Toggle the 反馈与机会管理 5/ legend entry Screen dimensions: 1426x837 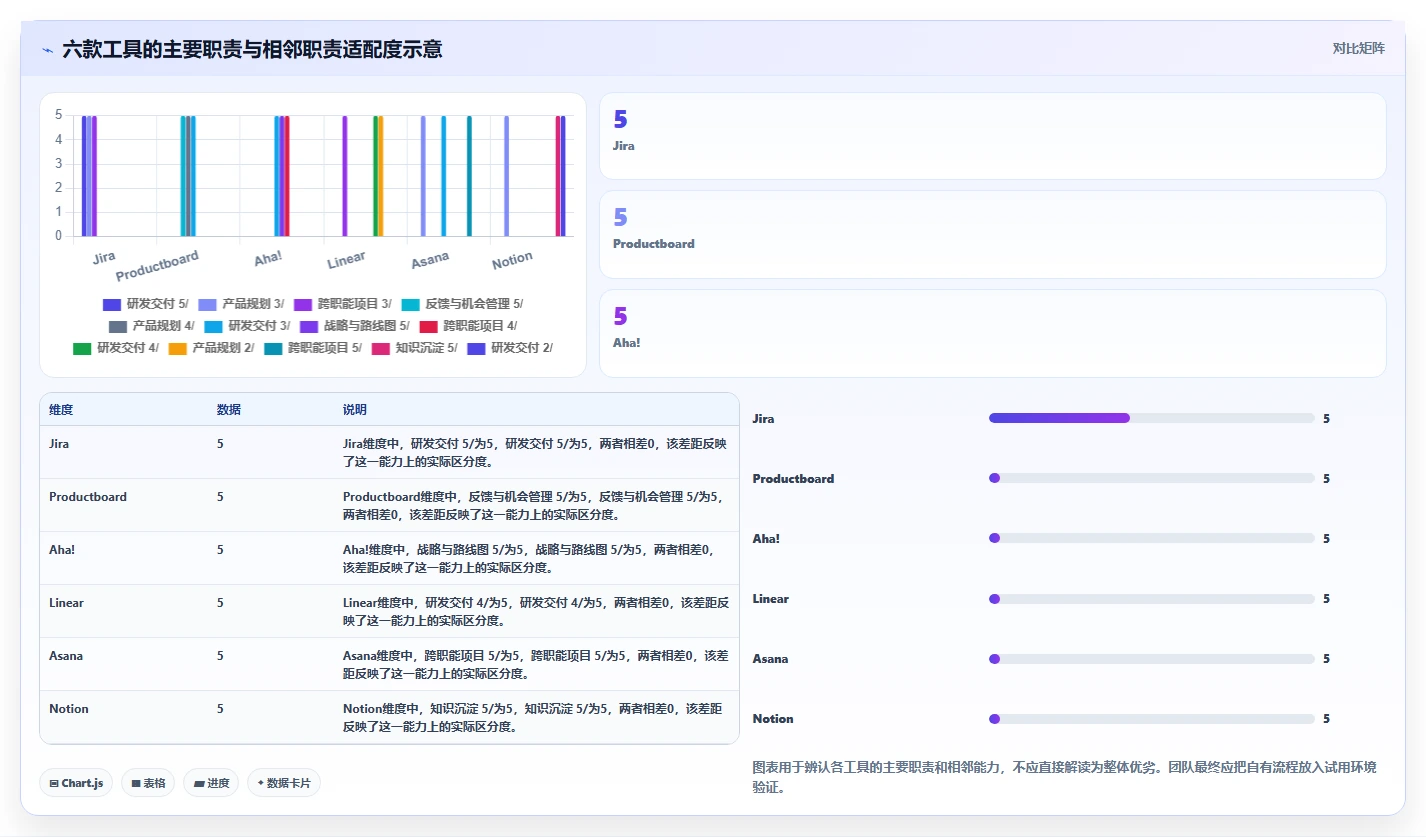[462, 304]
